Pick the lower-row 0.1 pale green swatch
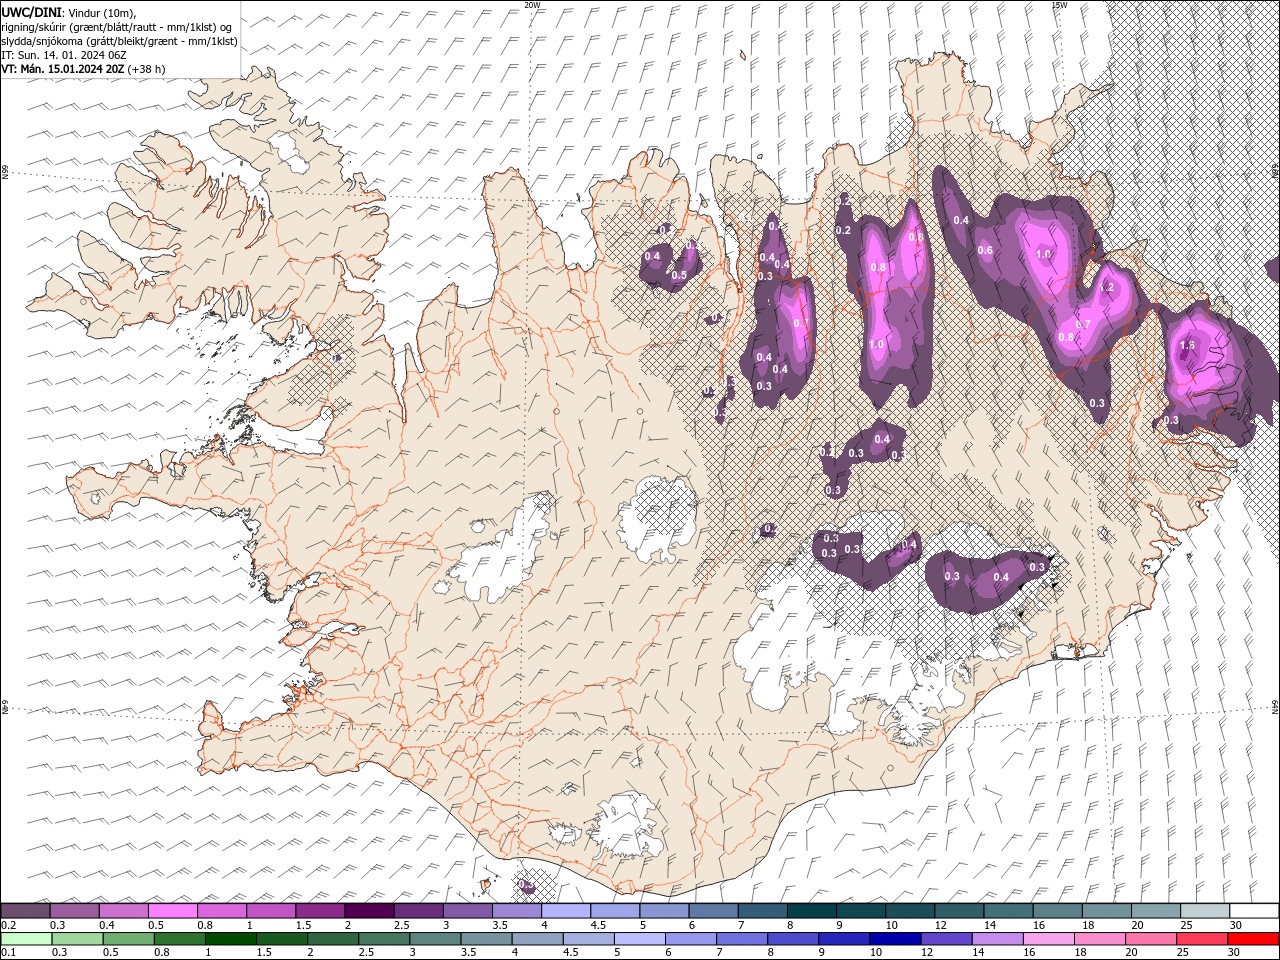Image resolution: width=1280 pixels, height=960 pixels. point(26,939)
